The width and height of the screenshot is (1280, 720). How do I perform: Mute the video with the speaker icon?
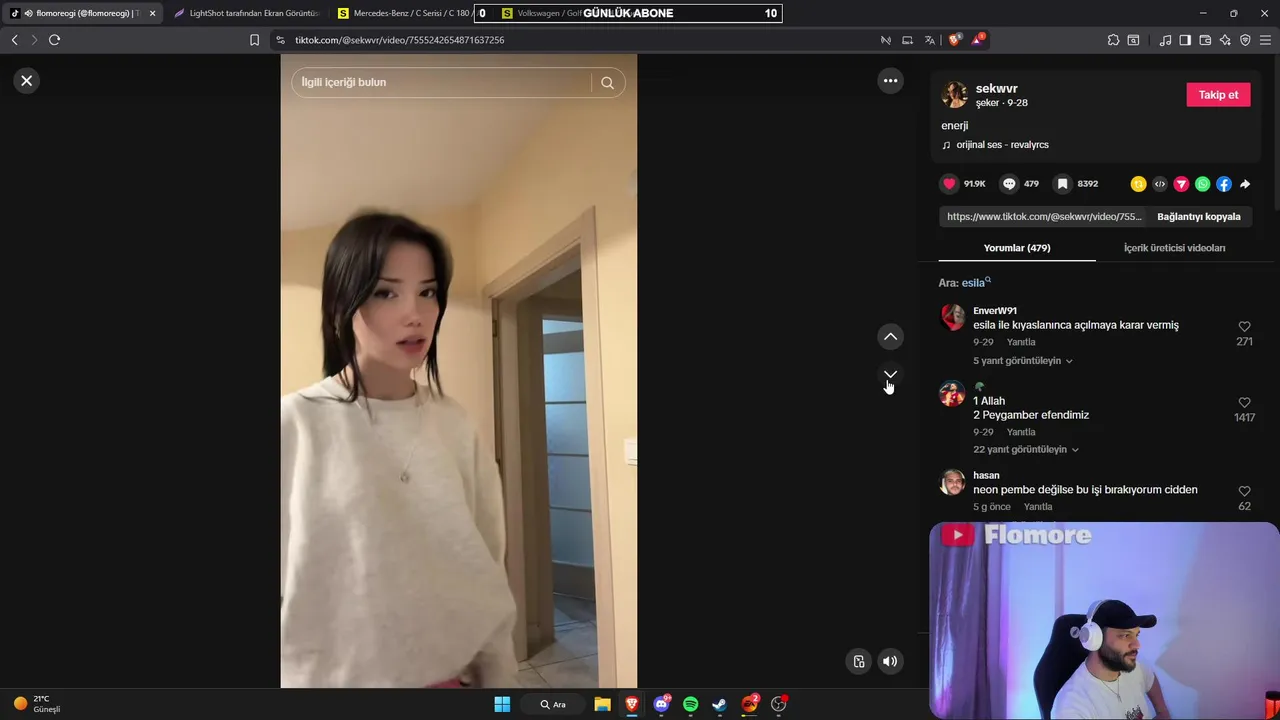tap(890, 661)
